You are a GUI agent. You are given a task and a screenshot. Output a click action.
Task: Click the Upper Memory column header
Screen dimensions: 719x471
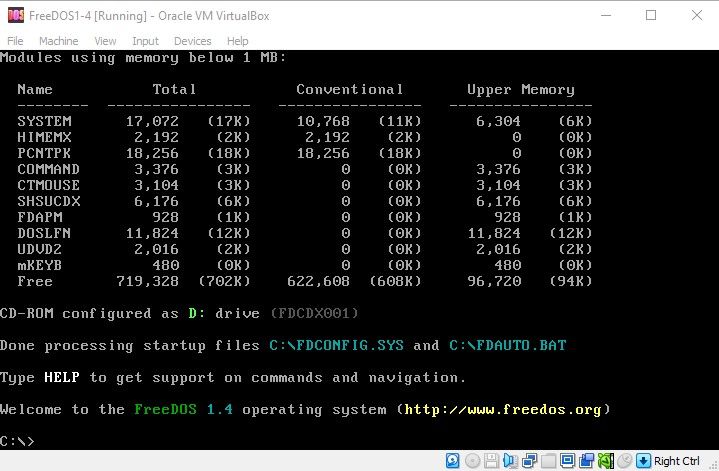(x=521, y=89)
